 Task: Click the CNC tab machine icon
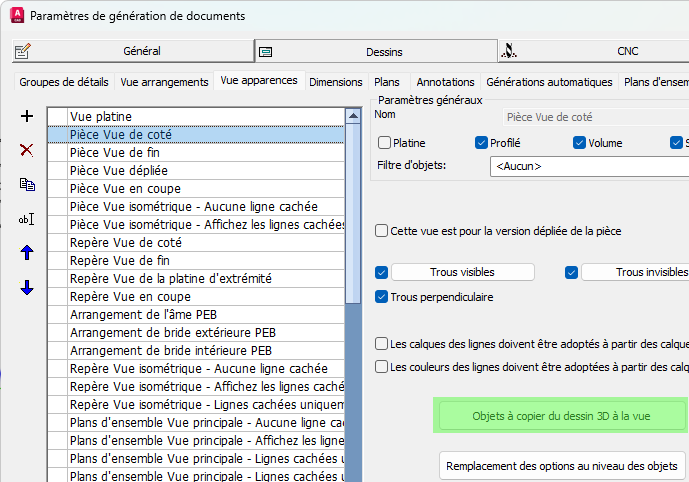pos(510,51)
